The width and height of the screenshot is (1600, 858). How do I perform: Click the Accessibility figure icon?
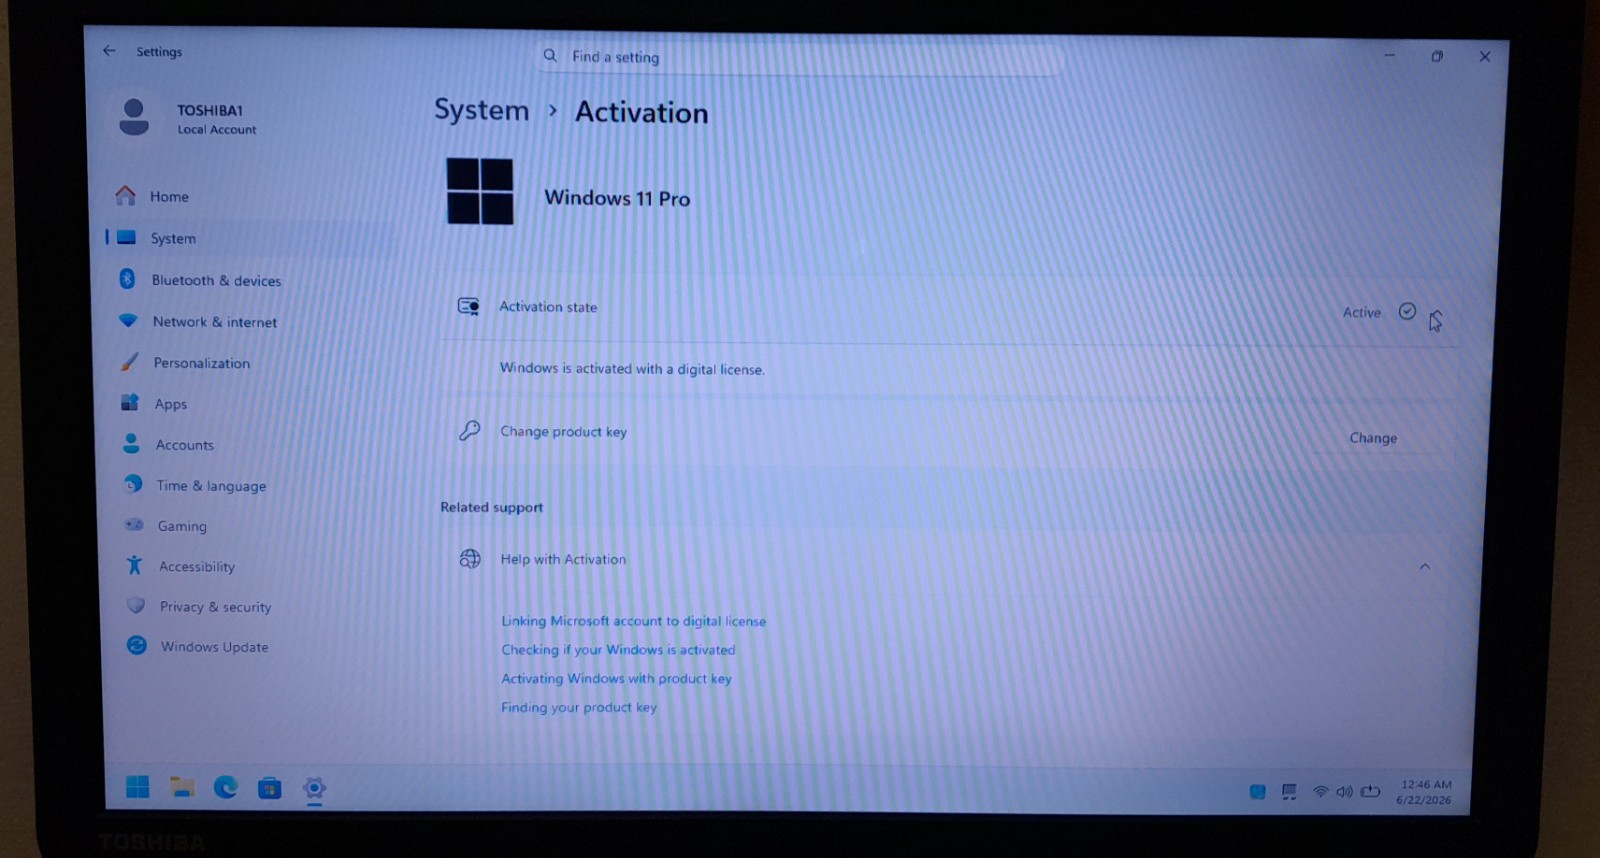click(x=134, y=565)
